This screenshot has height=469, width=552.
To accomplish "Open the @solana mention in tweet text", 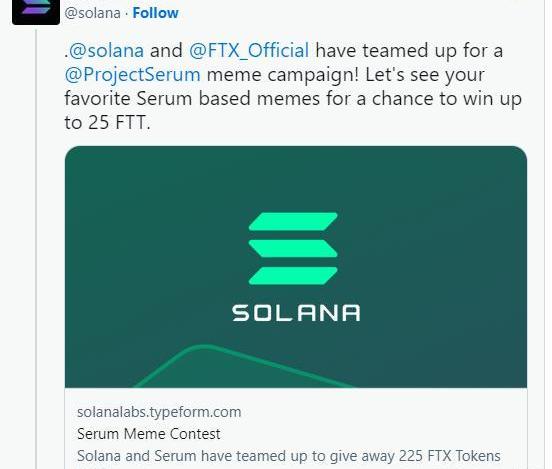I will pyautogui.click(x=106, y=50).
